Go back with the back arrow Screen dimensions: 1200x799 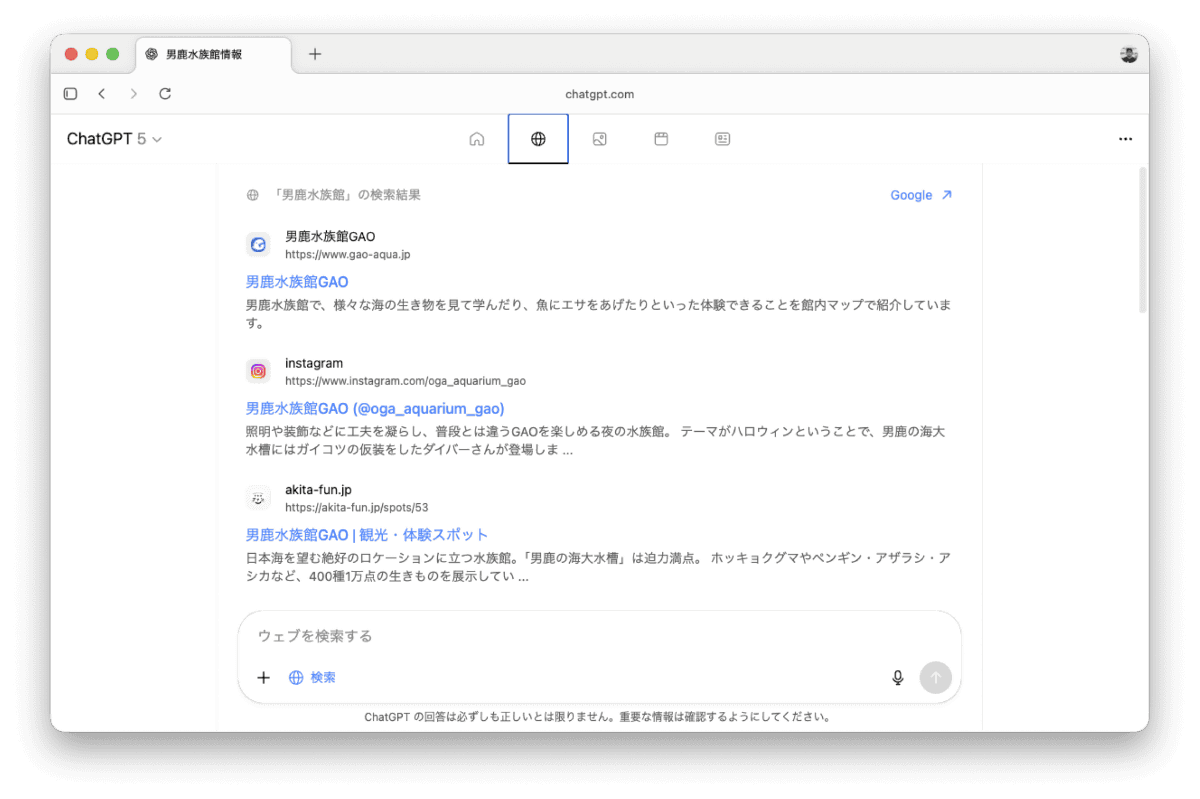coord(102,94)
